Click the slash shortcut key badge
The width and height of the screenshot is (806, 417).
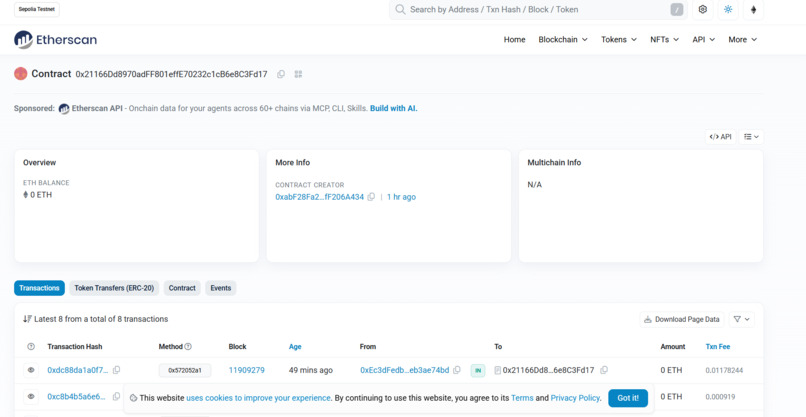(x=677, y=10)
